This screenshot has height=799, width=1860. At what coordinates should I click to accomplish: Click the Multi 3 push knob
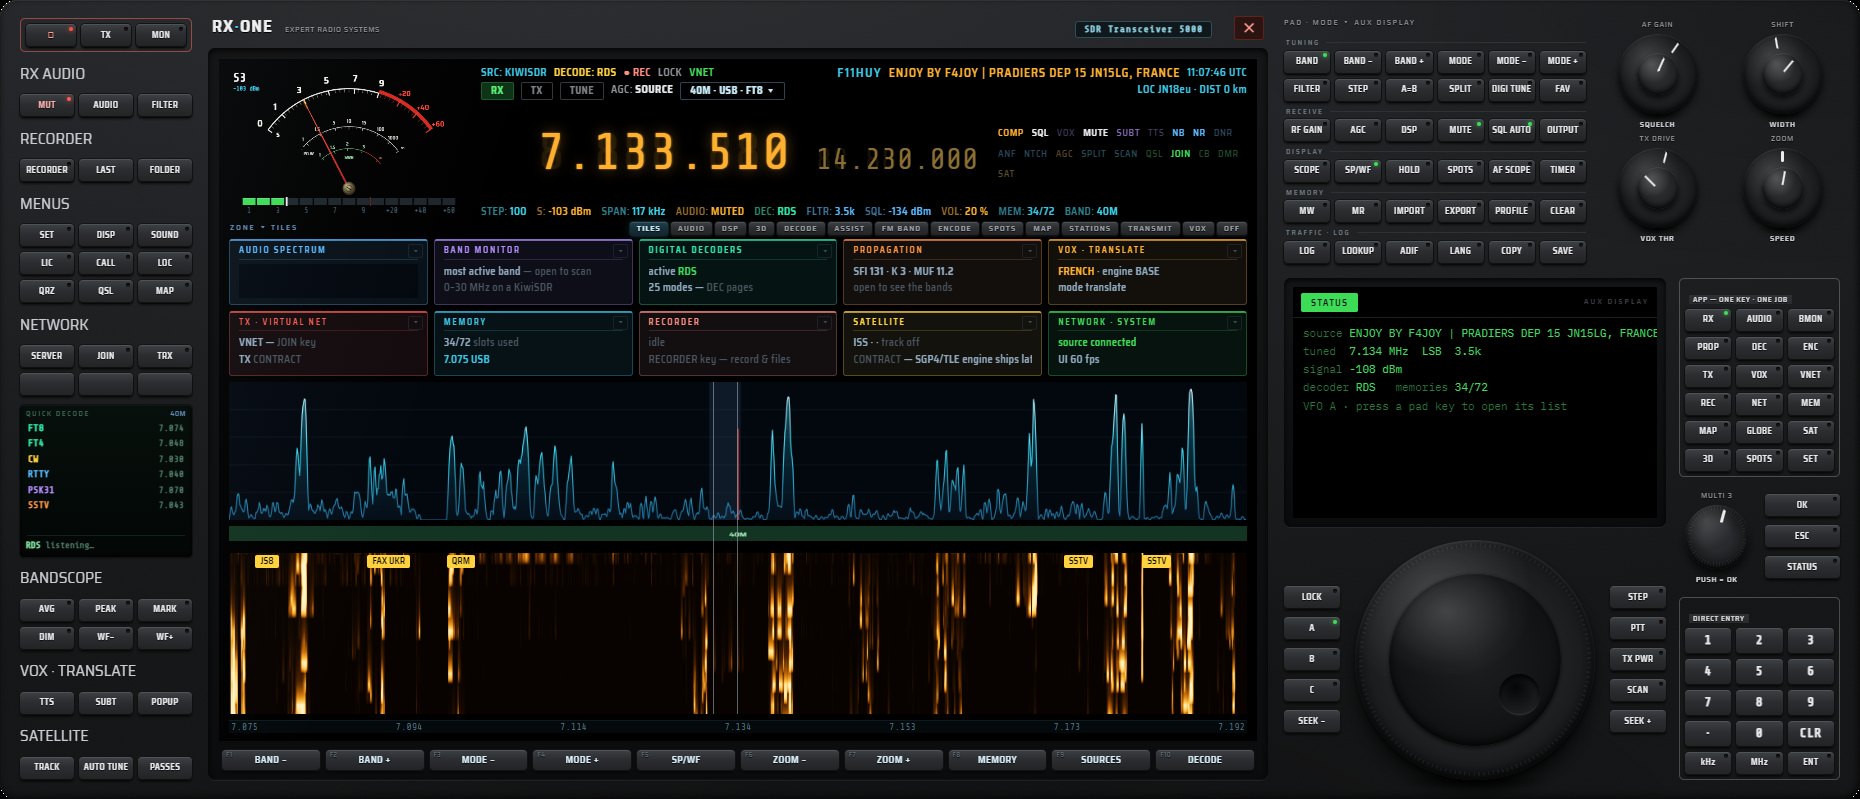(x=1714, y=537)
